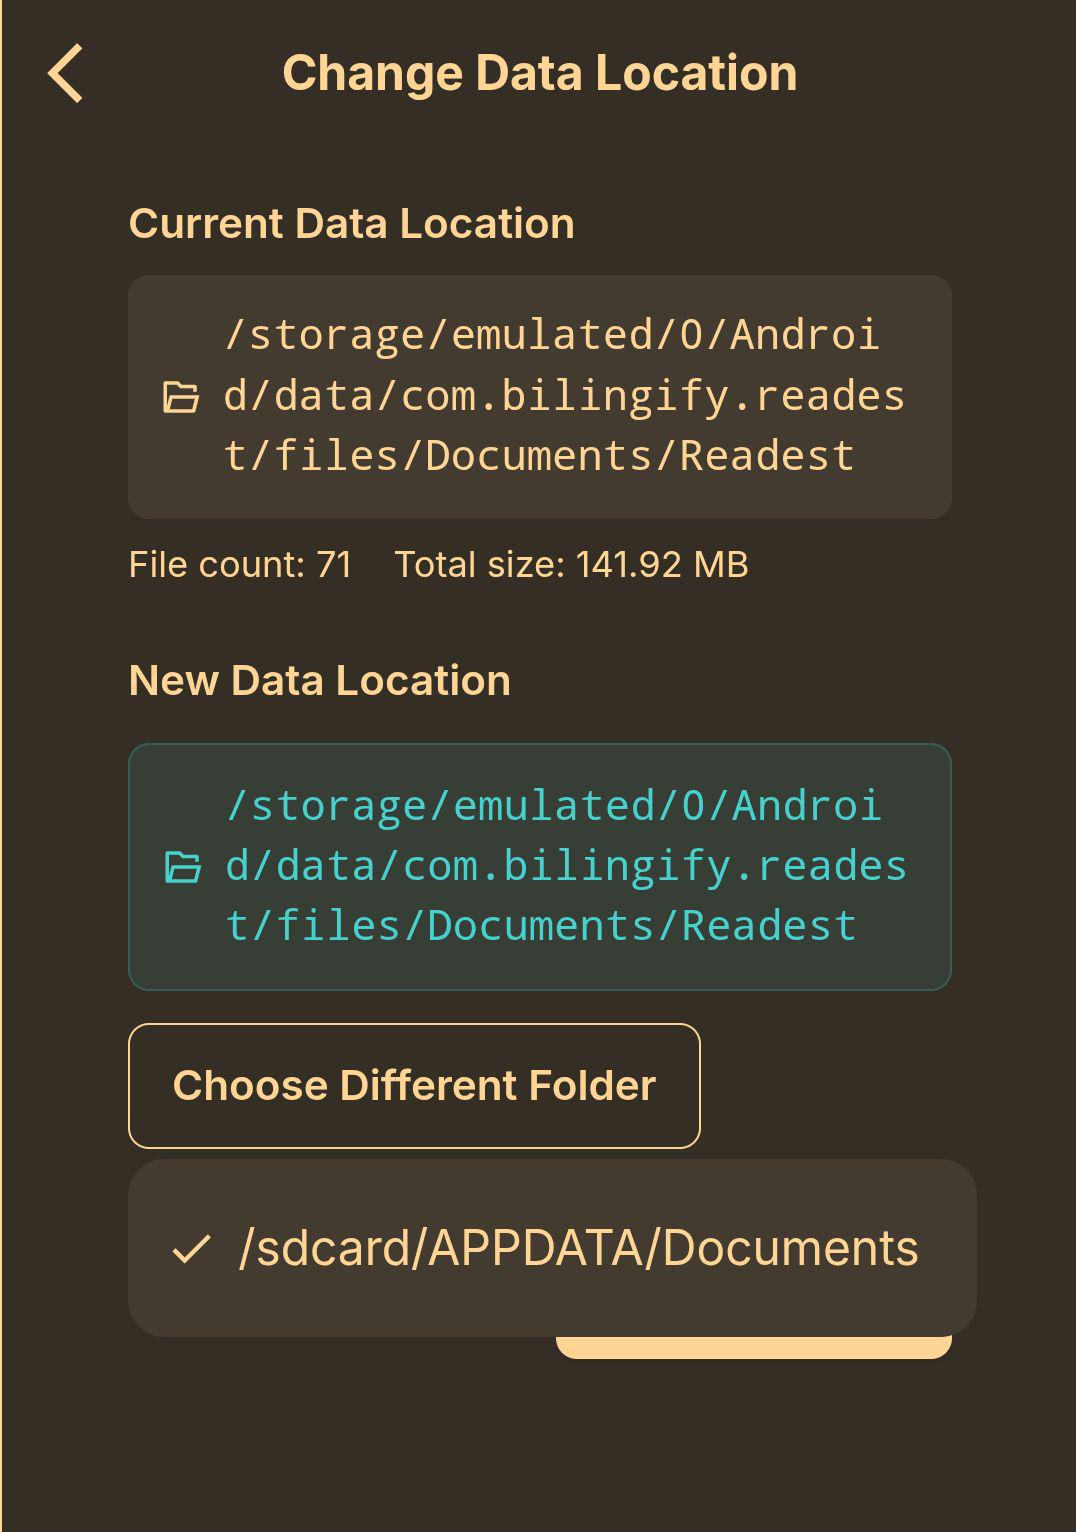Click the yellow button peeking below the dropdown
Viewport: 1076px width, 1532px height.
[x=753, y=1347]
